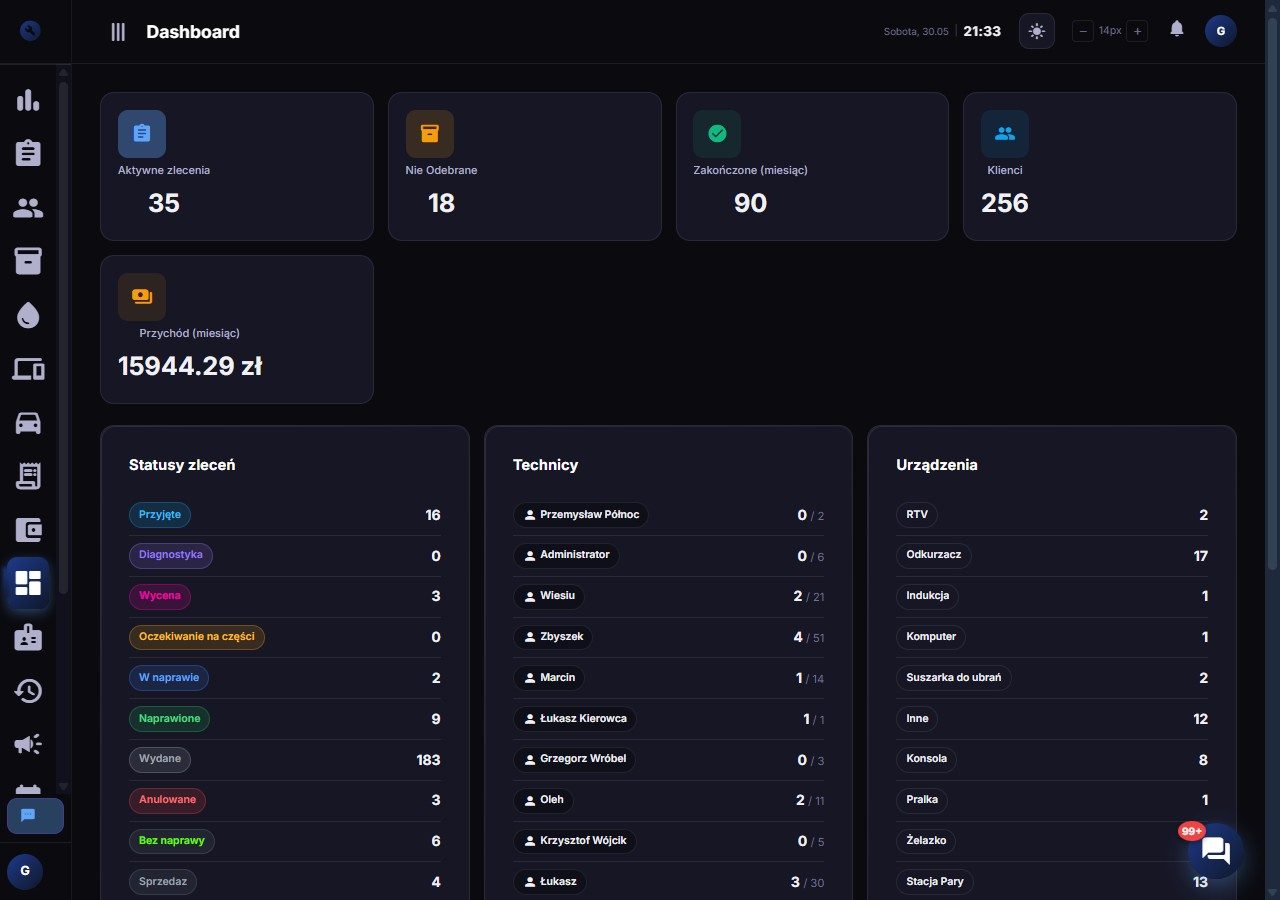Click the Konsola device tag
This screenshot has width=1280, height=900.
point(926,759)
